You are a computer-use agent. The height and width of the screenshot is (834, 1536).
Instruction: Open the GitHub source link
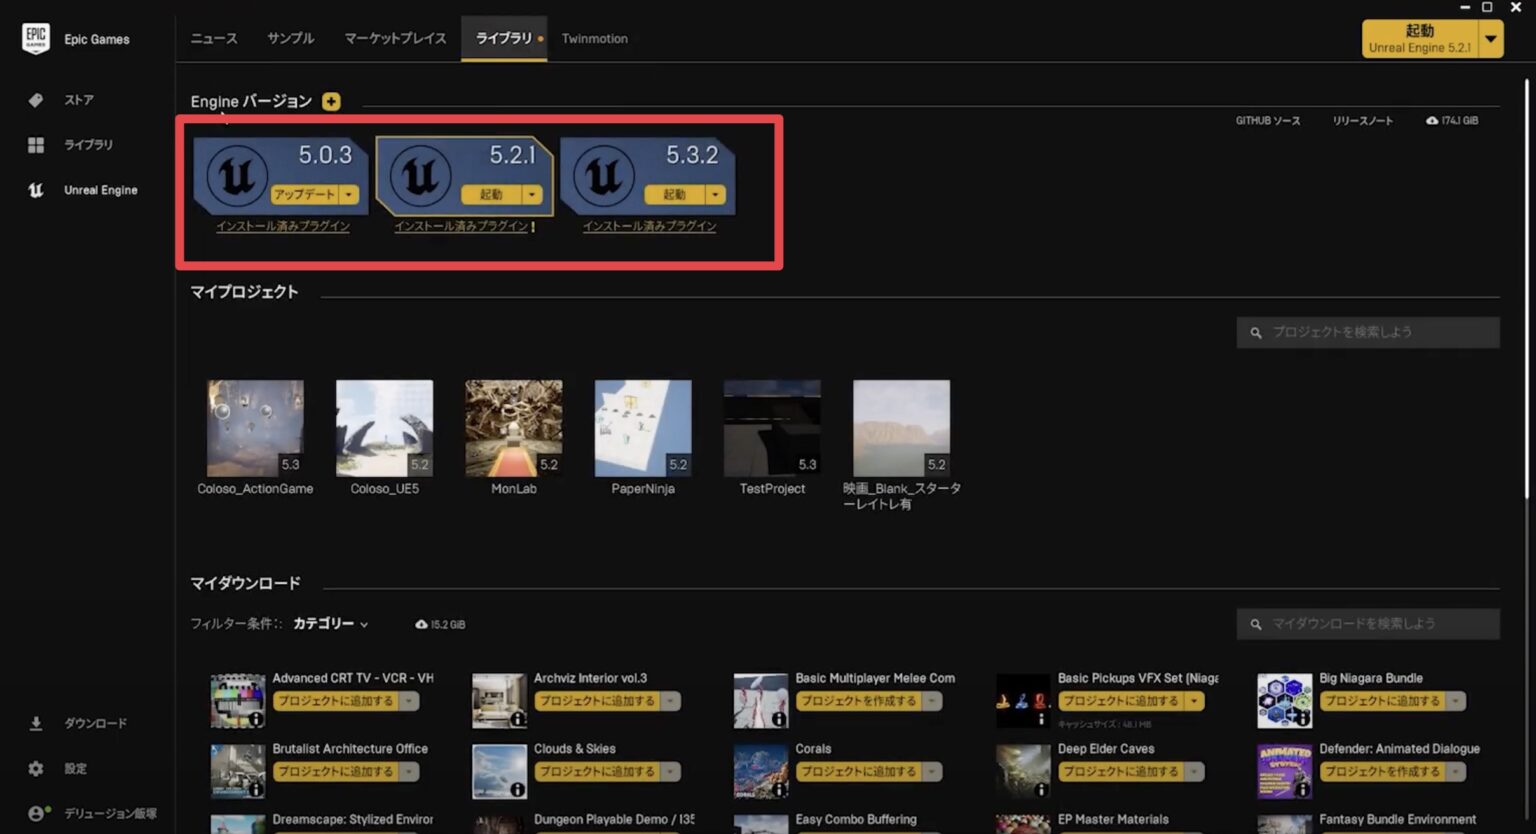coord(1267,121)
